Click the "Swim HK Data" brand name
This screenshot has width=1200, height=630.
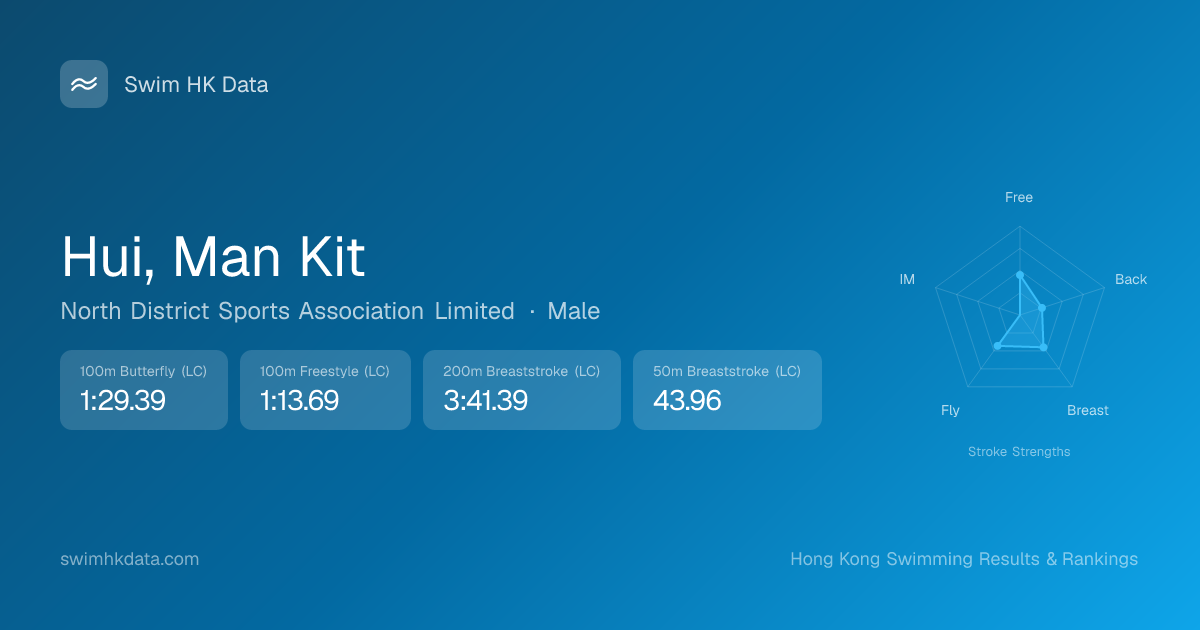[196, 85]
